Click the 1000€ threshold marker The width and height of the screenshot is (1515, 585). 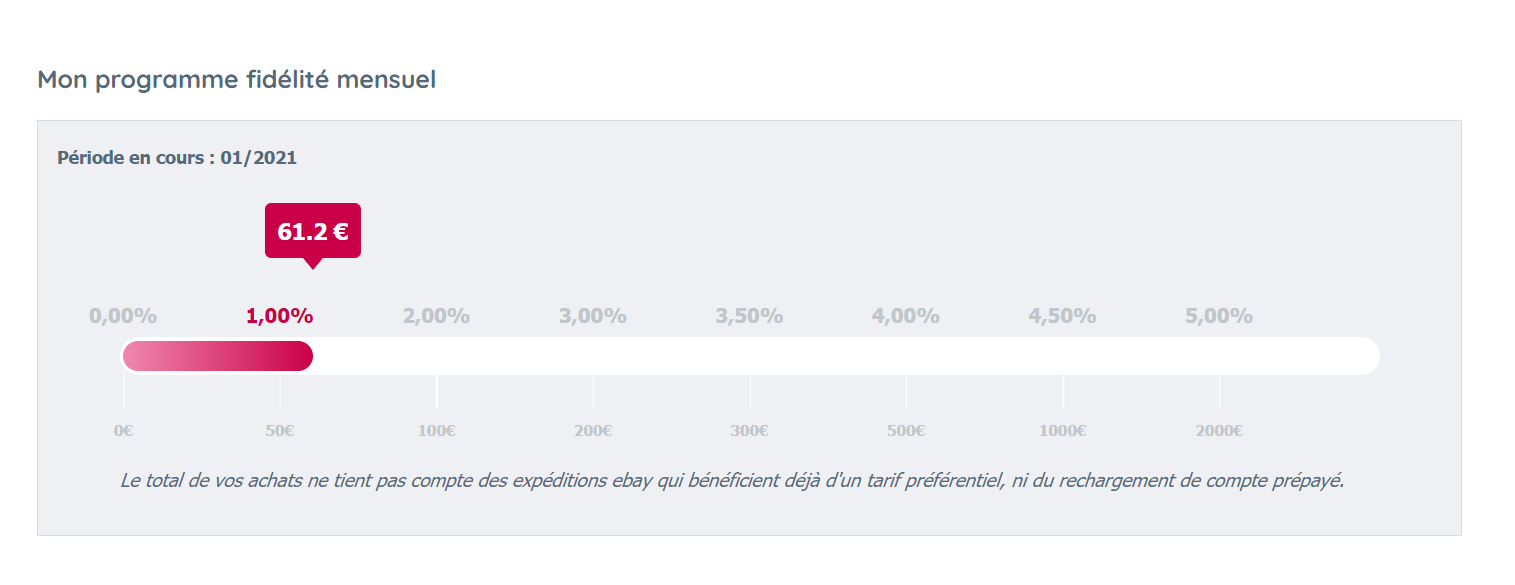[x=1063, y=431]
